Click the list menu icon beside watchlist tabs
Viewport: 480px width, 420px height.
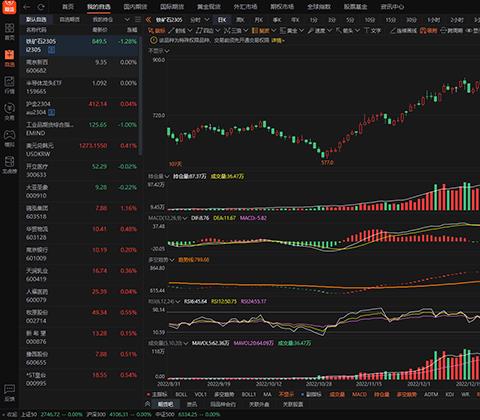[x=138, y=20]
